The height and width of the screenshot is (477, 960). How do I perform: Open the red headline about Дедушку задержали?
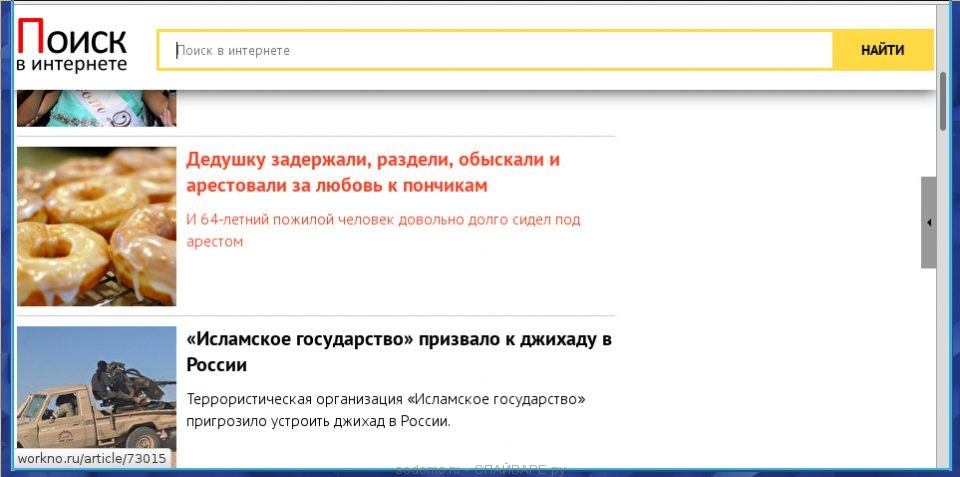click(x=372, y=172)
